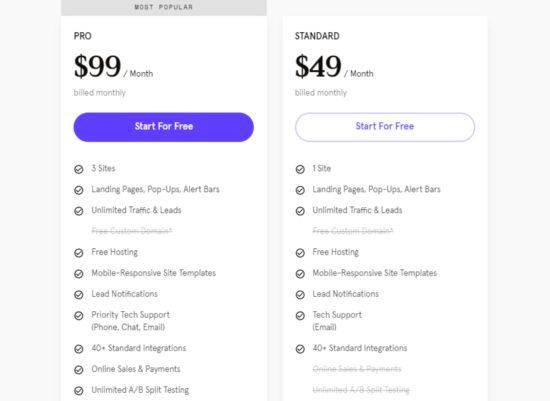Click Standard checkmark beside Mobile-Responsive Site Templates

(300, 274)
